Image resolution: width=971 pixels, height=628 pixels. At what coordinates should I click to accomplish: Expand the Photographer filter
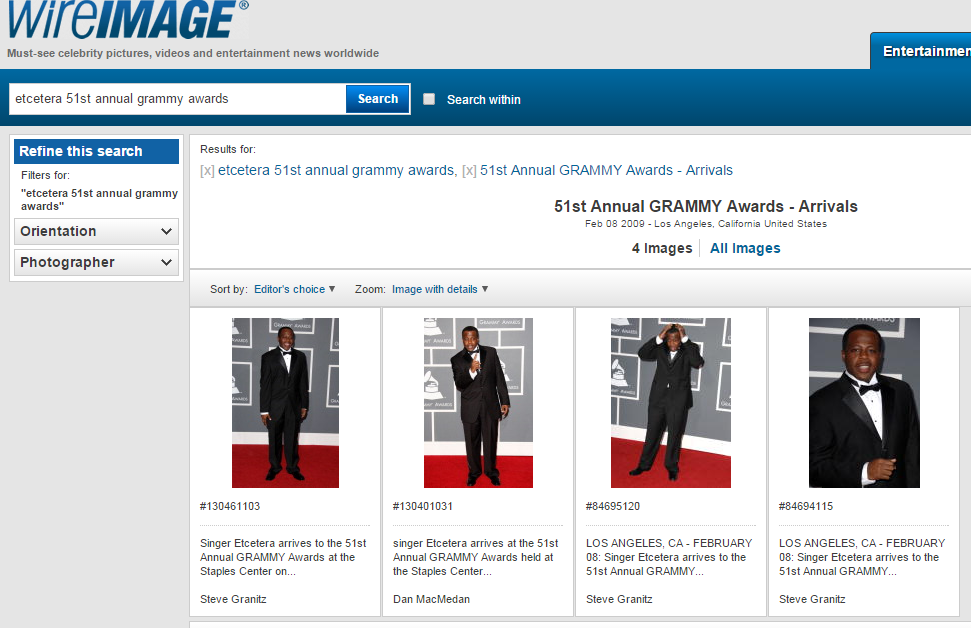[96, 262]
